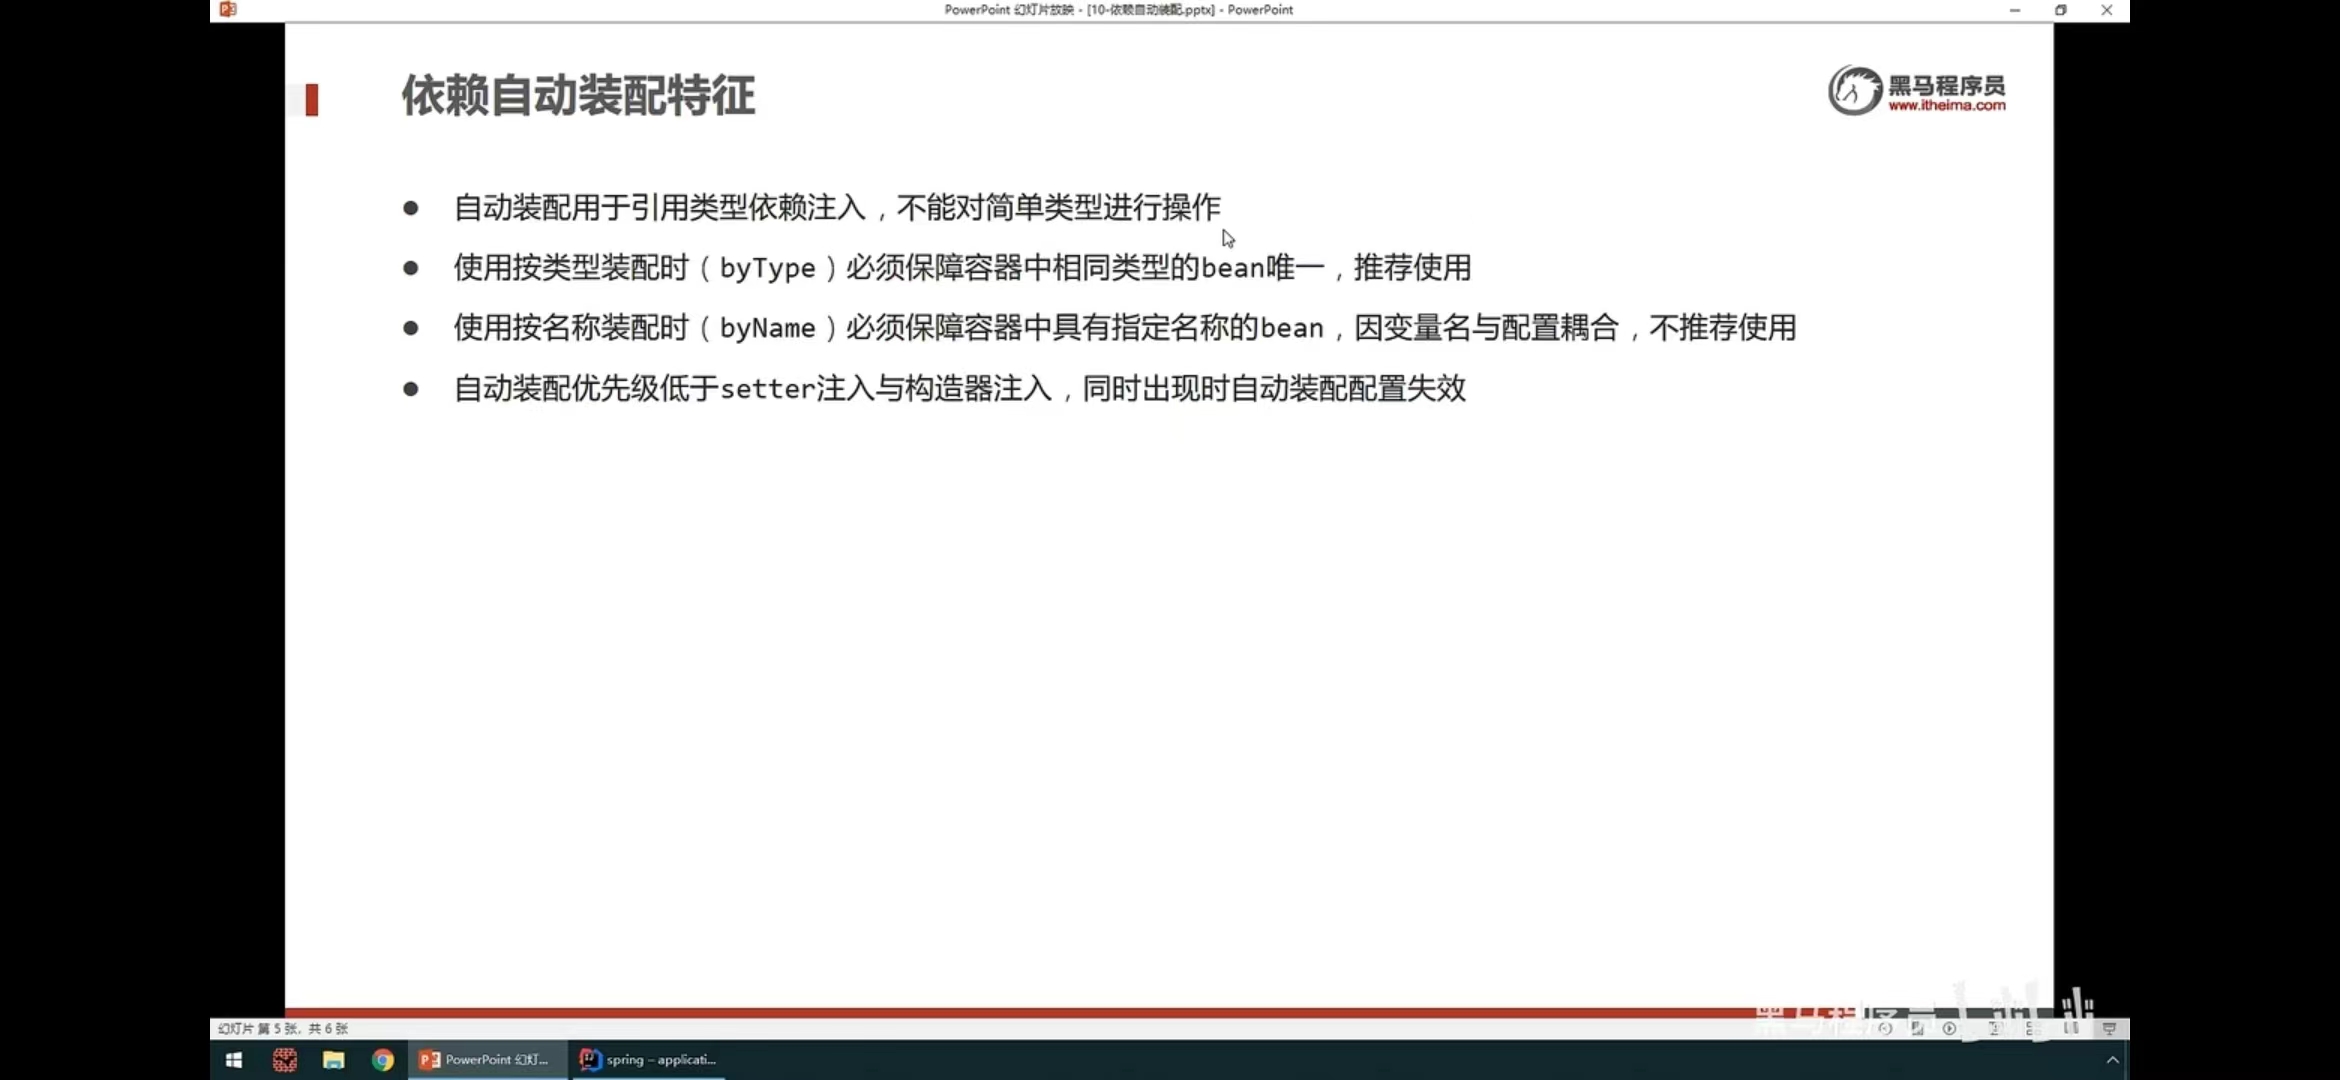Open the see-all-slides grid view icon

coord(2032,1028)
